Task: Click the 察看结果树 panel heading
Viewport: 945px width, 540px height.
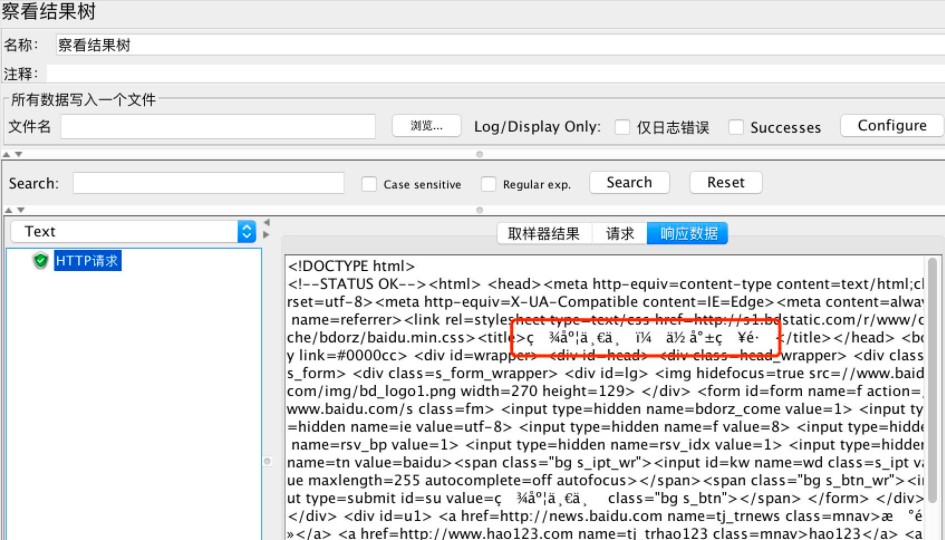Action: tap(48, 11)
